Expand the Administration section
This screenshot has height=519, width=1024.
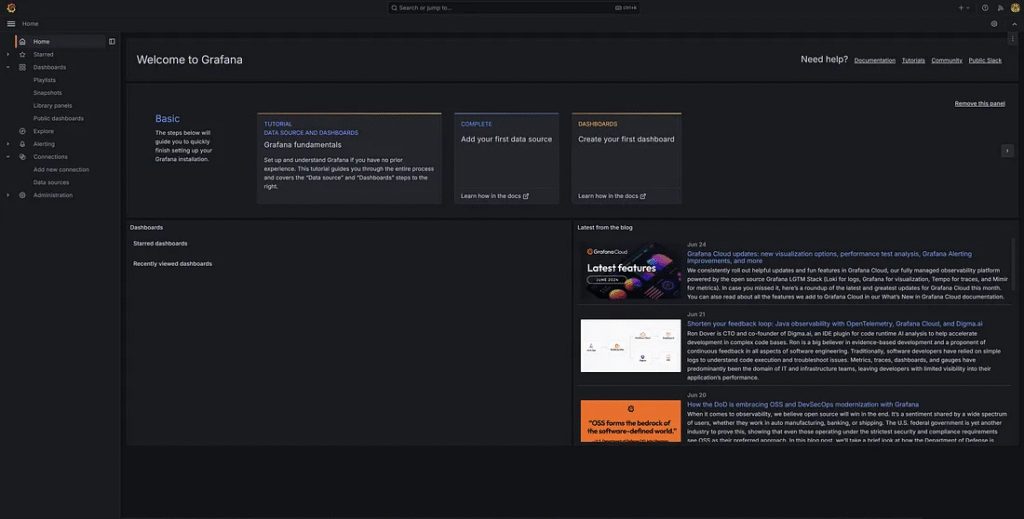[x=8, y=195]
